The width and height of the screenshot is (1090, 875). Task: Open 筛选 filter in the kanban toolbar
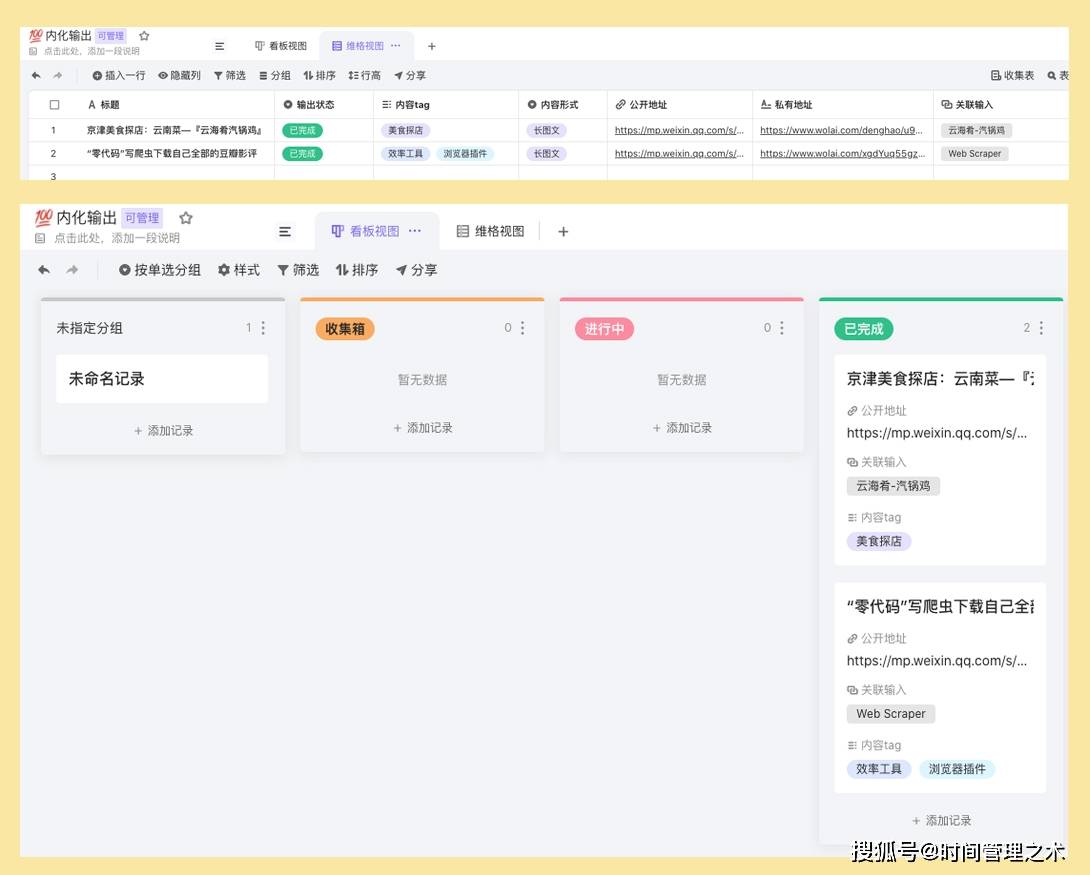click(x=298, y=270)
